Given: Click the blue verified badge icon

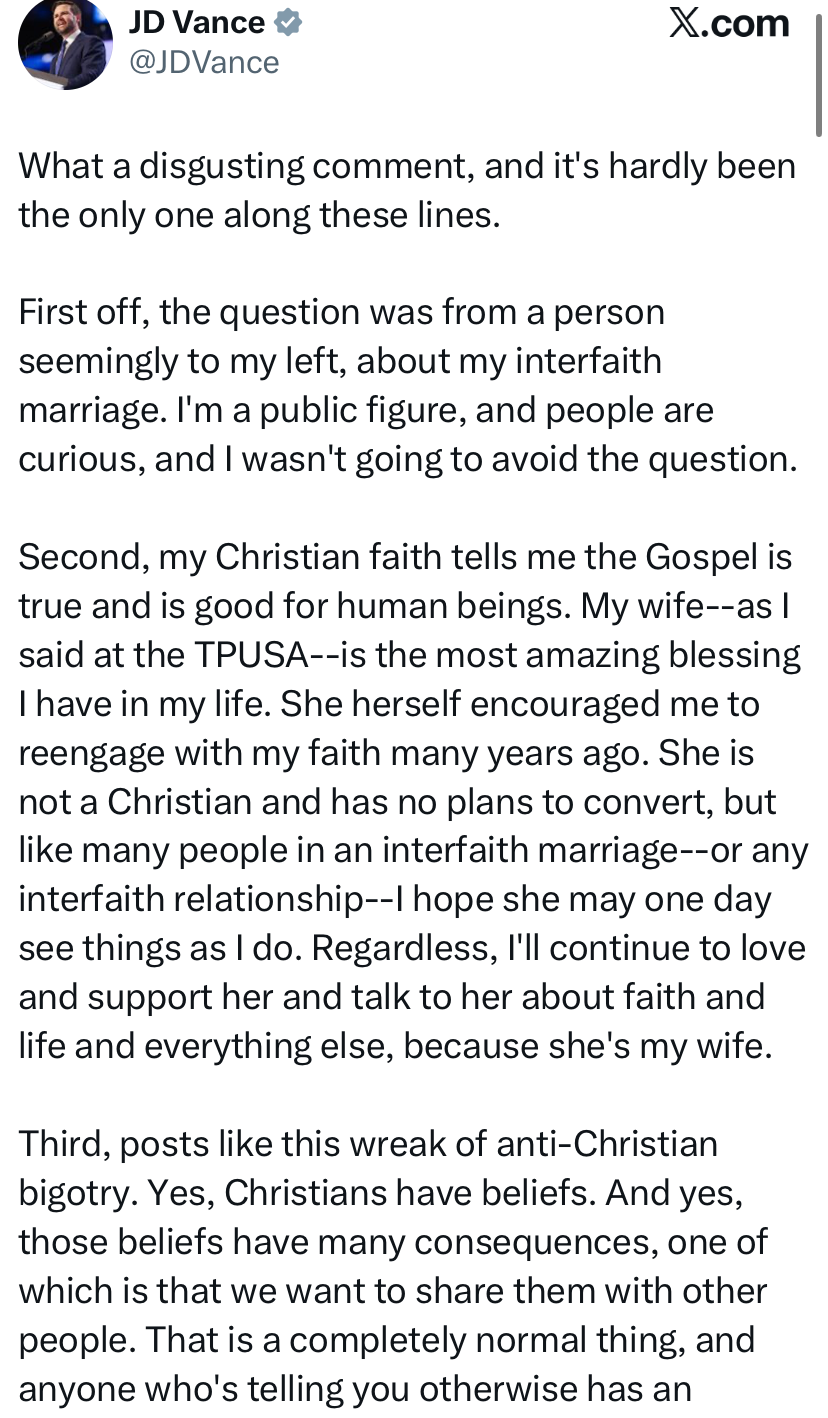Looking at the screenshot, I should (x=288, y=22).
